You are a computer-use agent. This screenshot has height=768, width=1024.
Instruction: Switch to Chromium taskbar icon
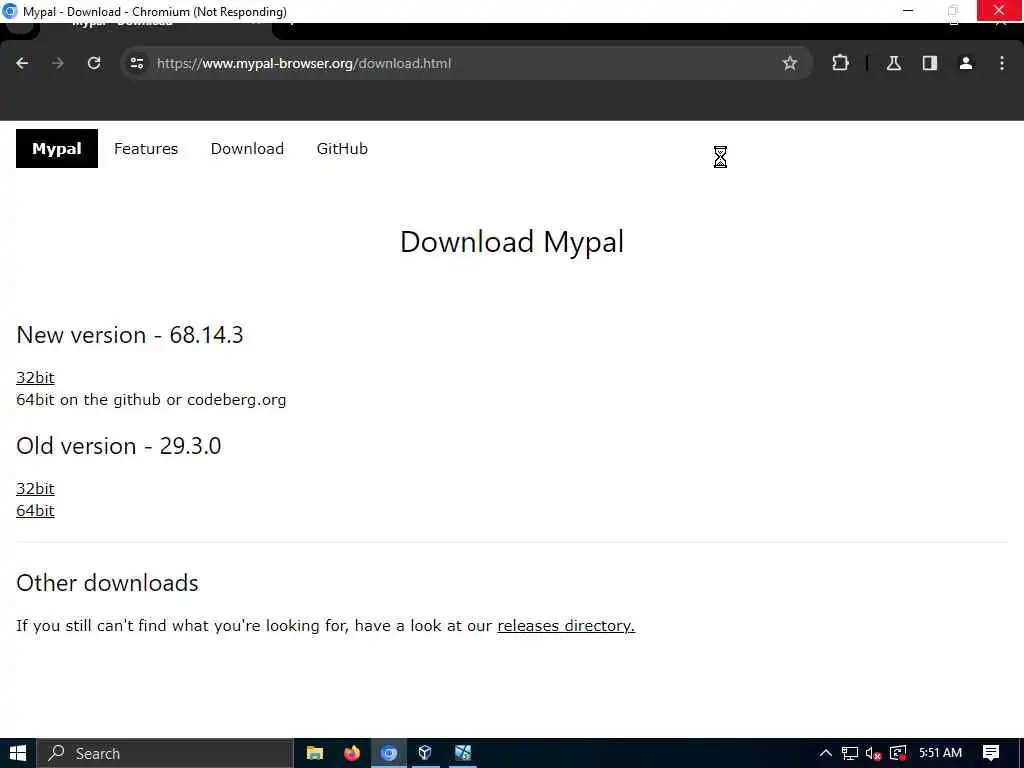[x=389, y=753]
